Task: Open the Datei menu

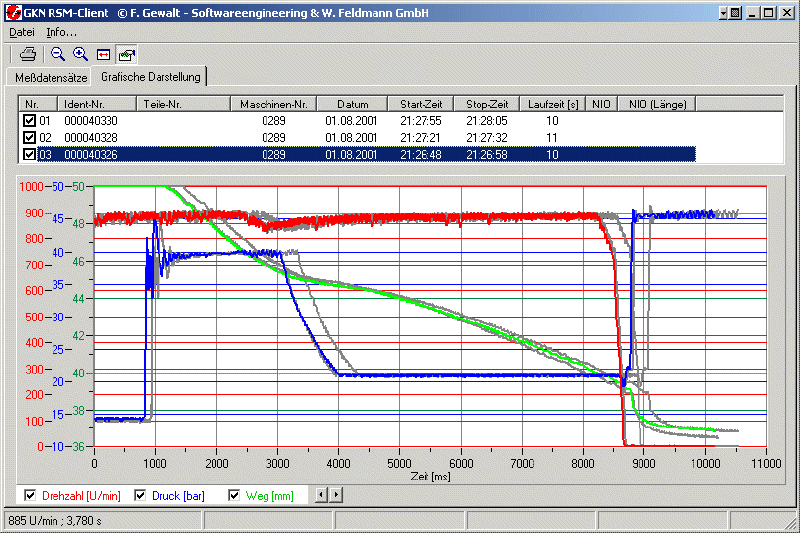Action: [x=21, y=32]
